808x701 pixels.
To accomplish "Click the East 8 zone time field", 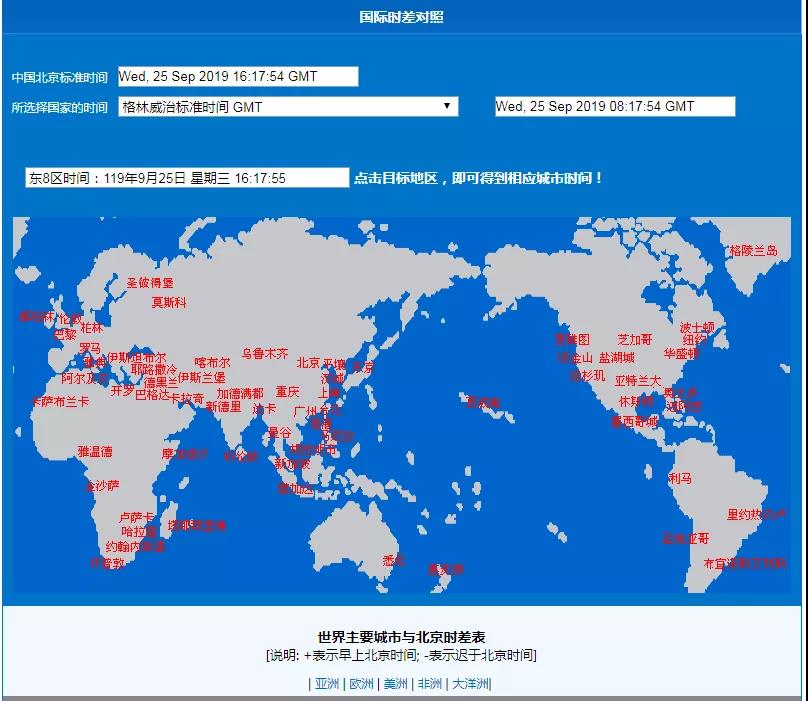I will click(187, 178).
